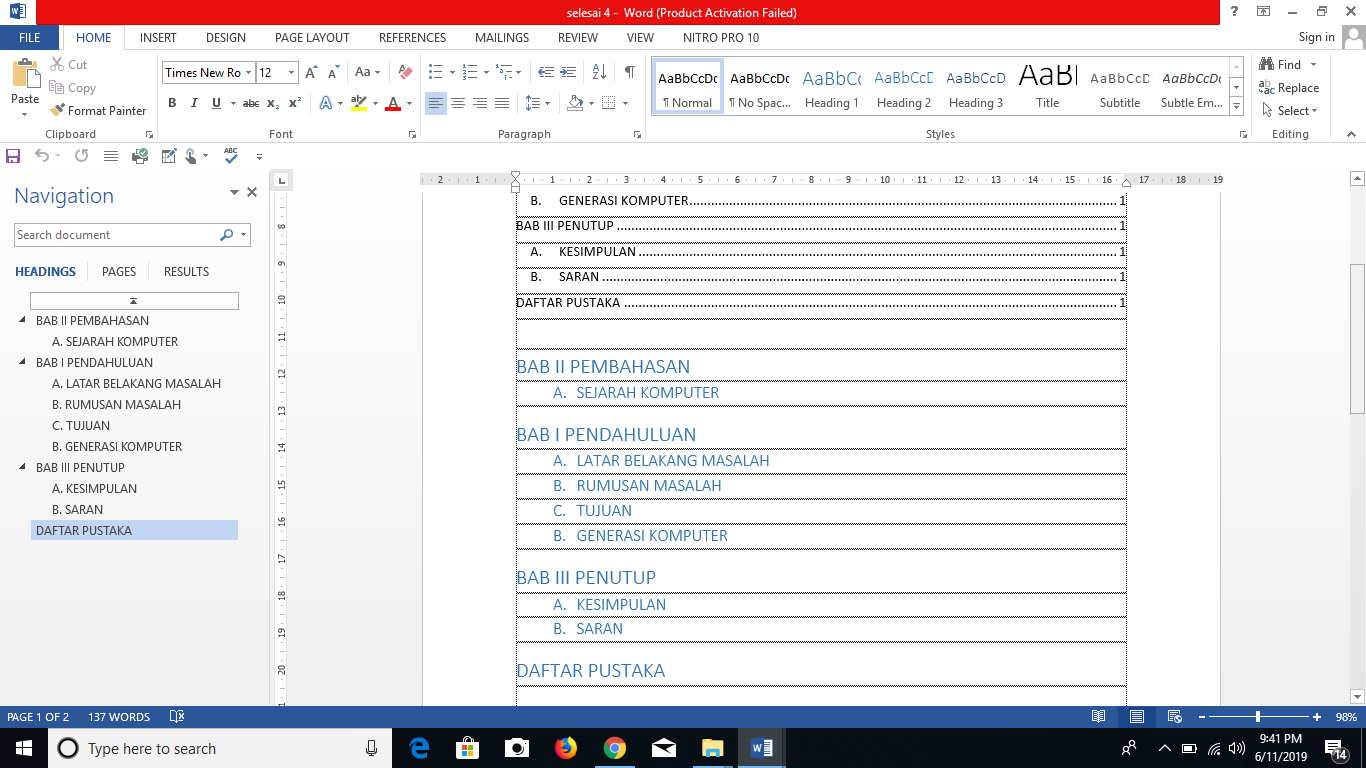Open the Borders dropdown
The height and width of the screenshot is (768, 1366).
click(625, 103)
